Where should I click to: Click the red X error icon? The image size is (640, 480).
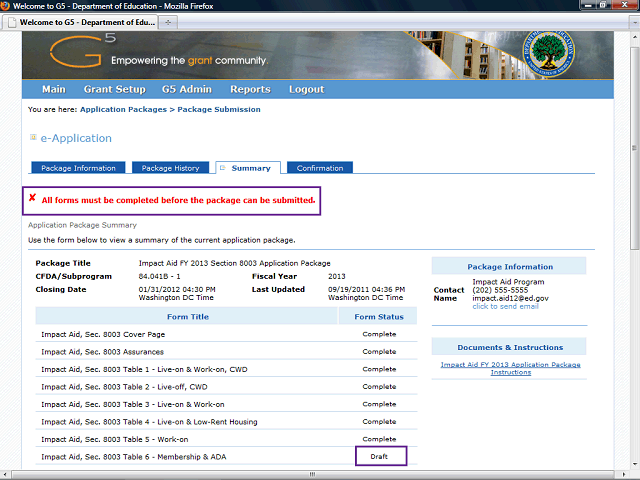(x=32, y=199)
